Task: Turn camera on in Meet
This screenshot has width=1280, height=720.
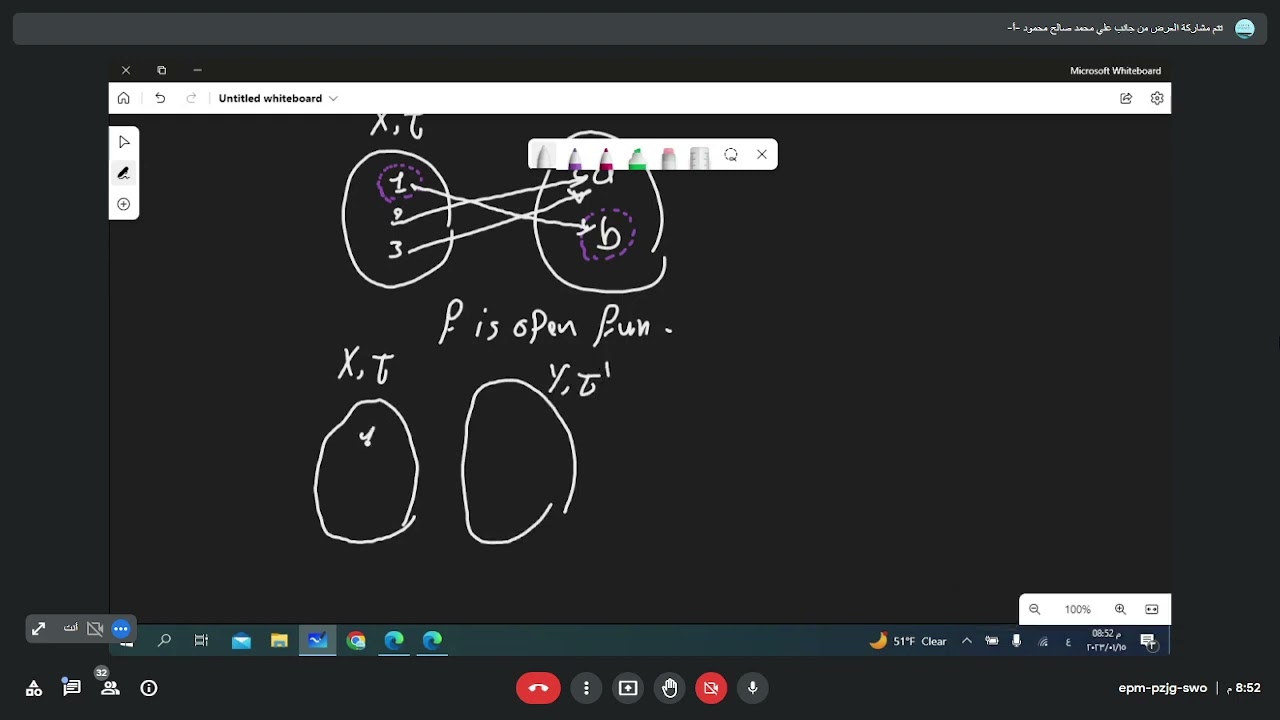Action: [711, 688]
